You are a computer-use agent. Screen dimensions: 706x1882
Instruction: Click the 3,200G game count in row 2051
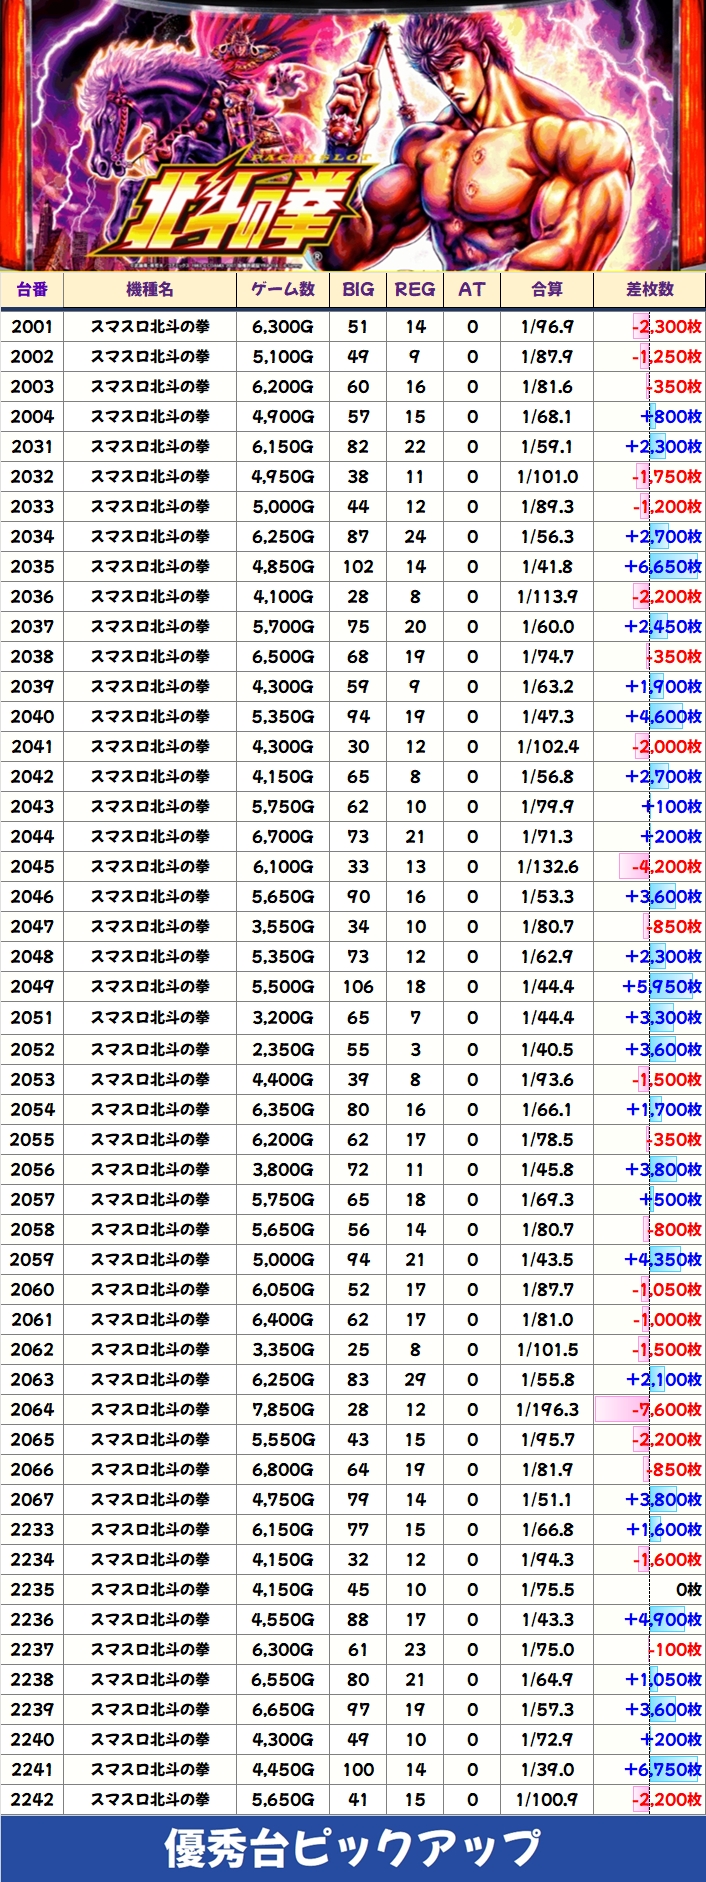(283, 1017)
